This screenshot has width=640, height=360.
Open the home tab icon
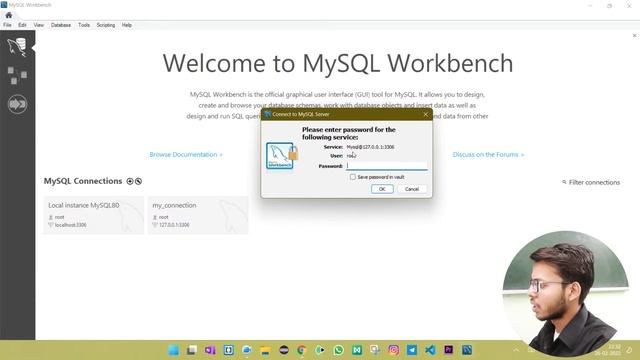(9, 15)
